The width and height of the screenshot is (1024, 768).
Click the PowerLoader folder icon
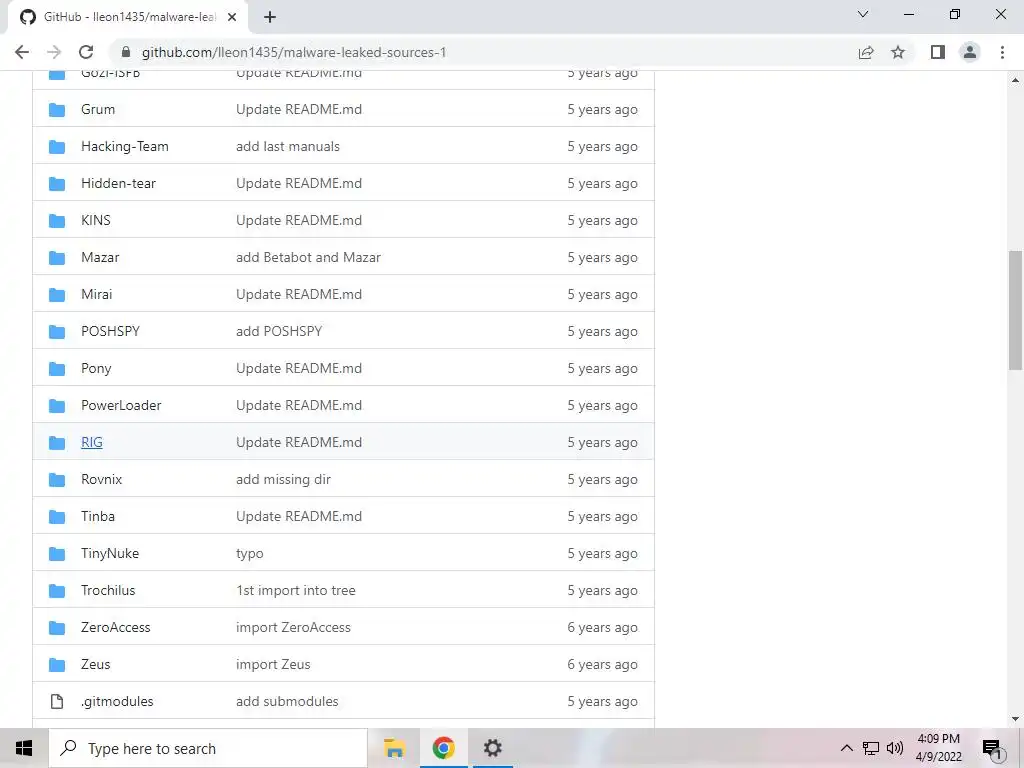click(57, 406)
